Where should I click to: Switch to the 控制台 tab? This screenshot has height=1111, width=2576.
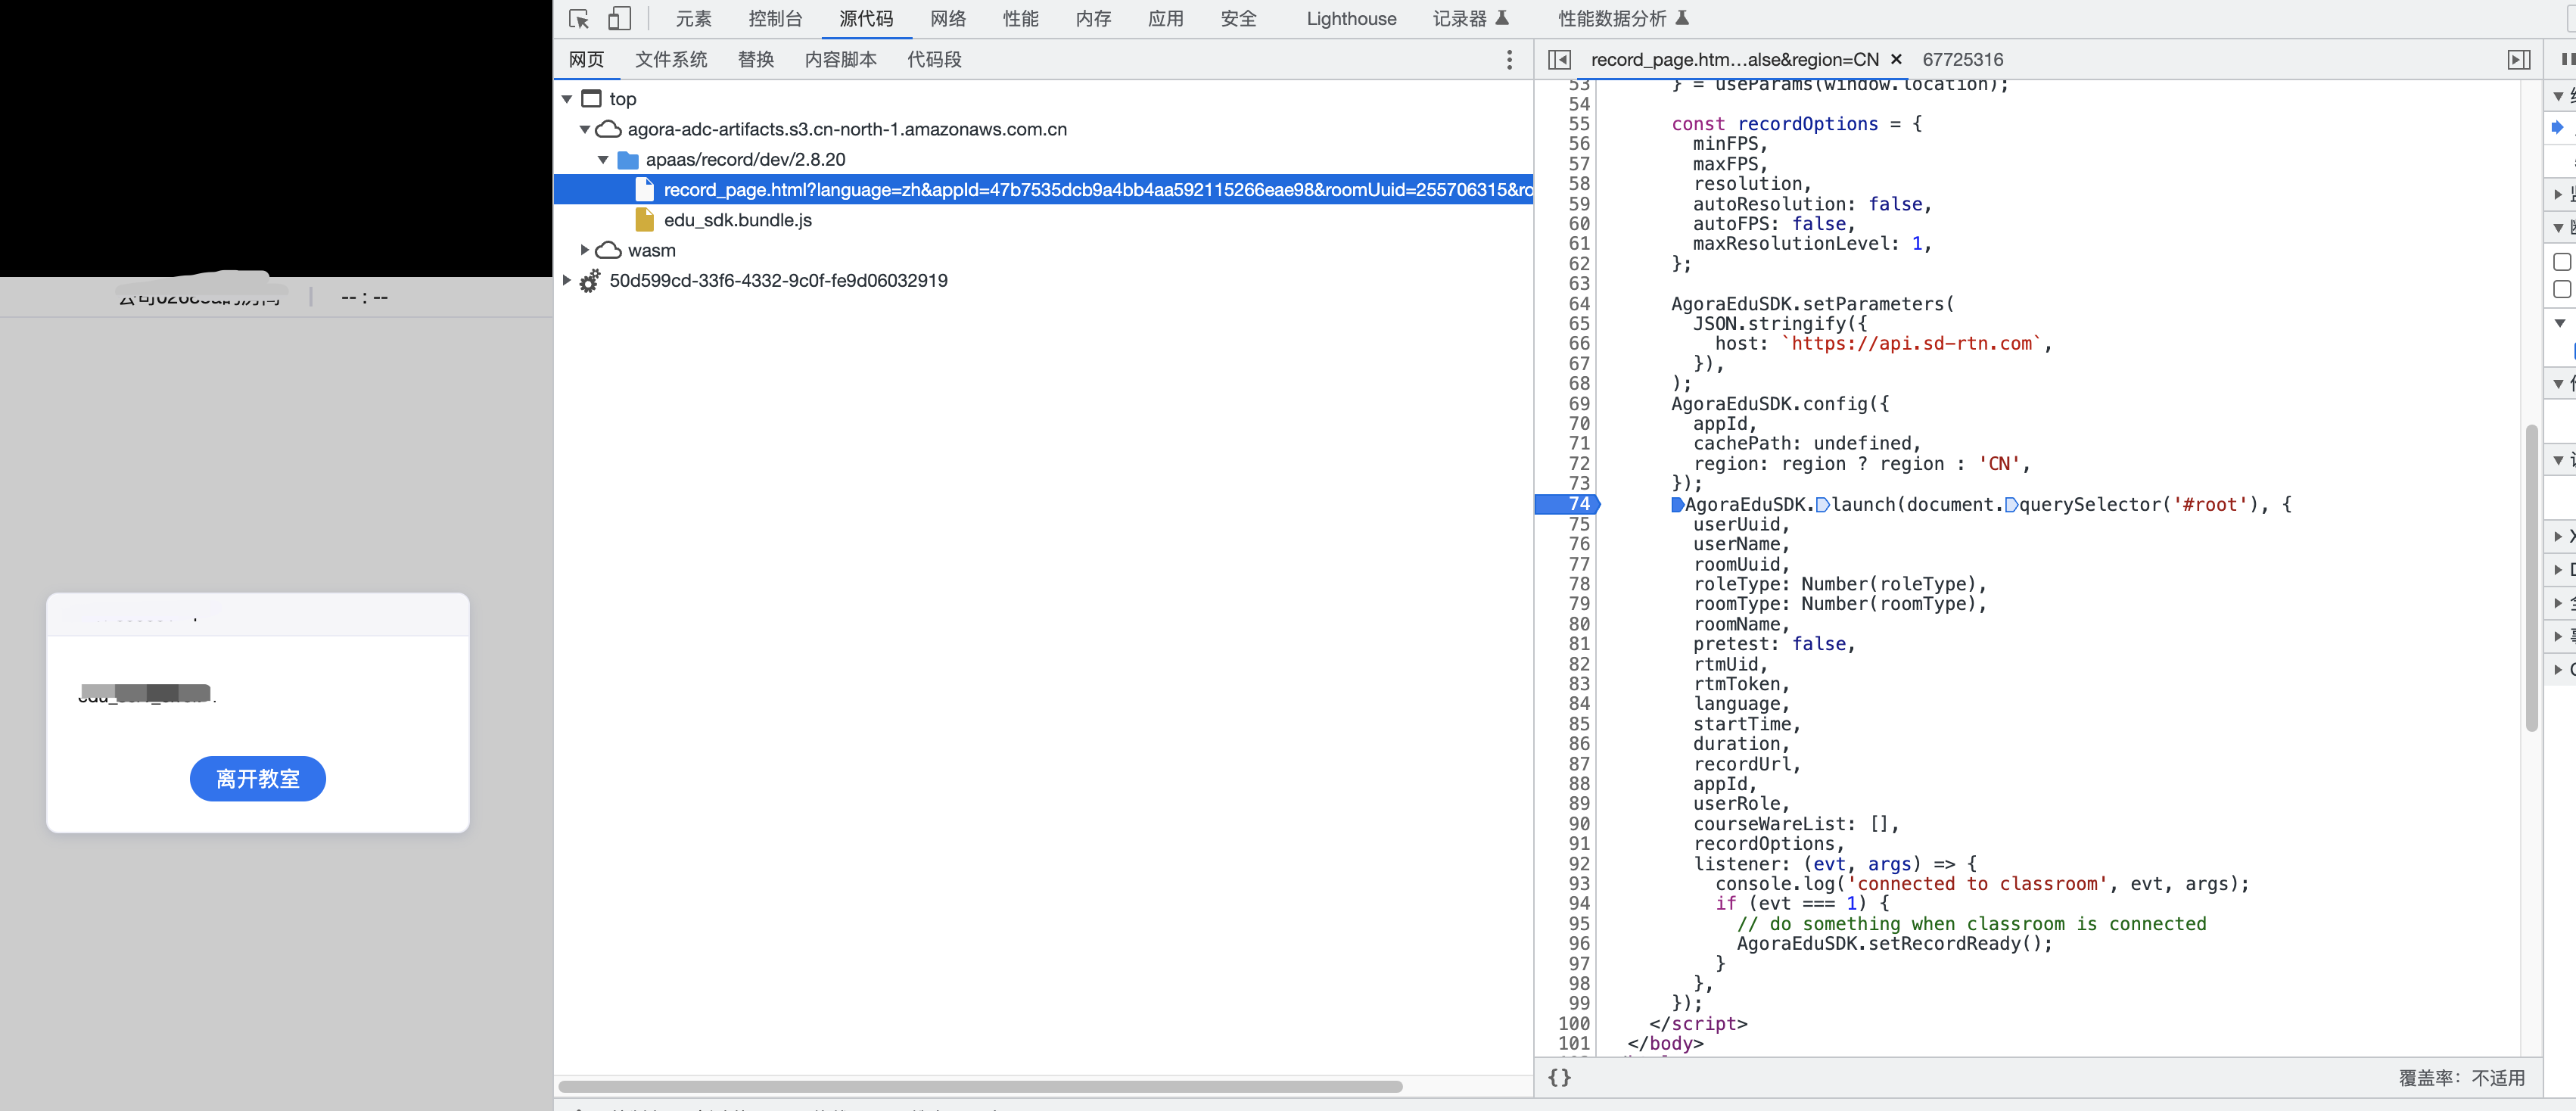point(775,19)
